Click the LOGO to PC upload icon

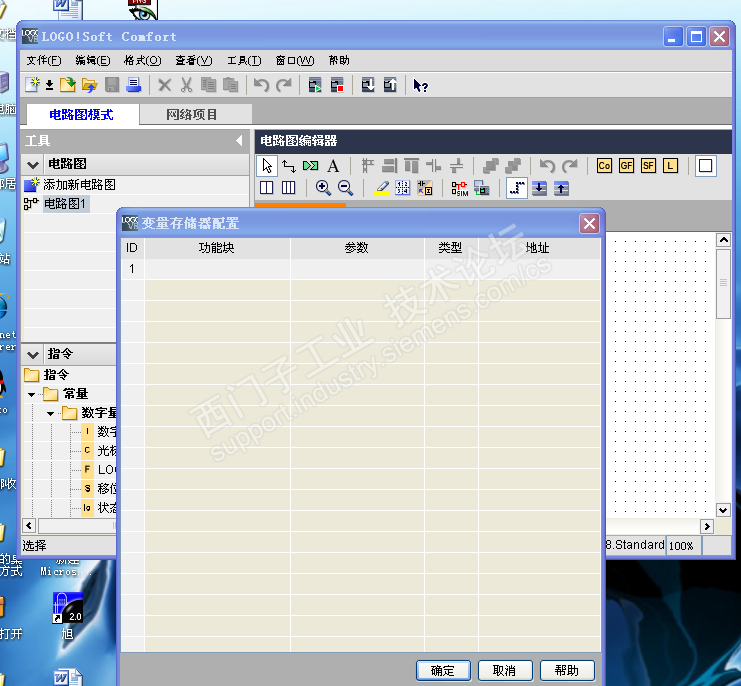[390, 85]
